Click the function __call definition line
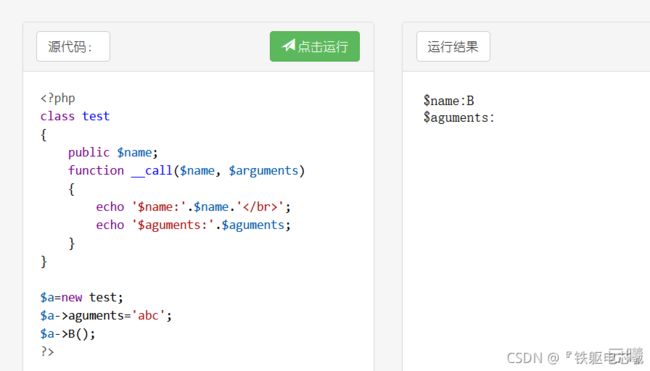 pos(187,170)
